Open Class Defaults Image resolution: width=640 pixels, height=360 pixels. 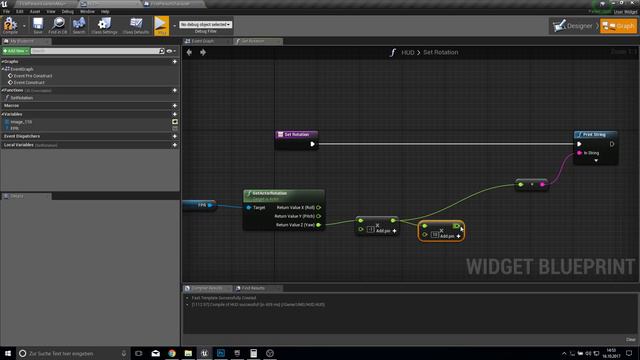pyautogui.click(x=136, y=25)
